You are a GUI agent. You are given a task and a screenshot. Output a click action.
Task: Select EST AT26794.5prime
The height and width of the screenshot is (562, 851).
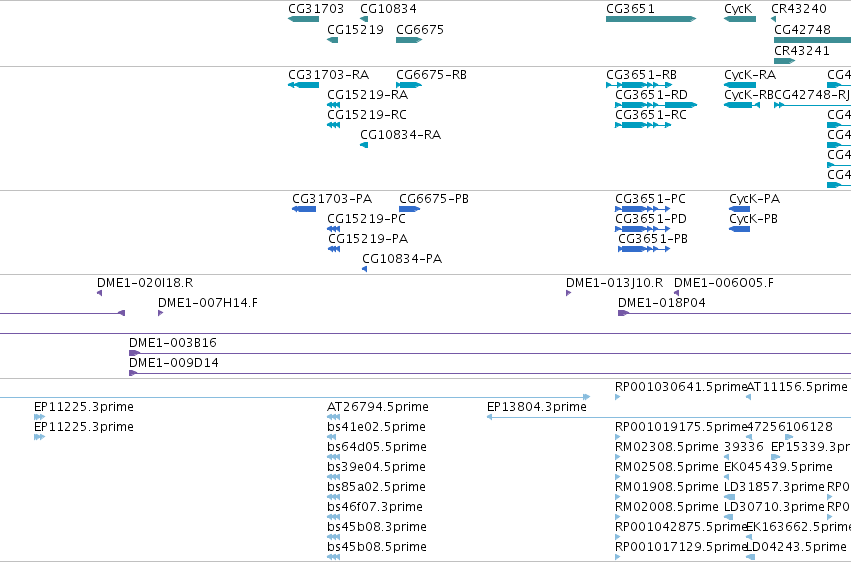coord(378,407)
